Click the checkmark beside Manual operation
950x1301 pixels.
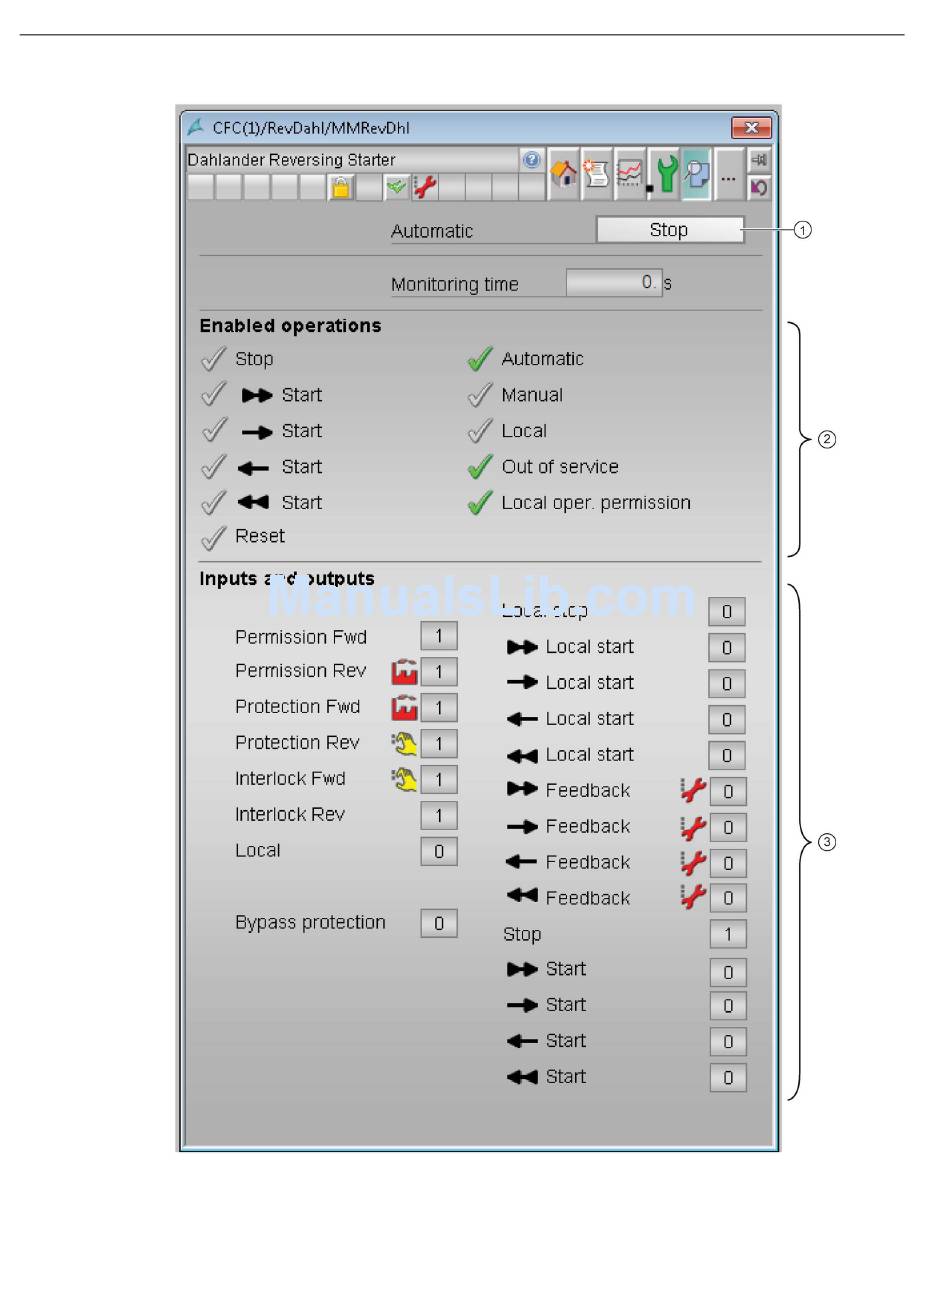[x=480, y=395]
